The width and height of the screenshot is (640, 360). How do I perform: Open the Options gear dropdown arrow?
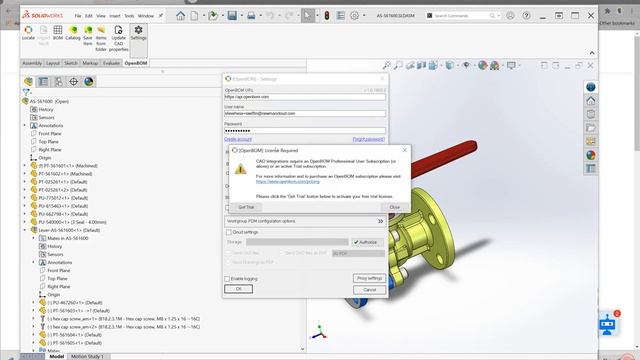tap(364, 16)
